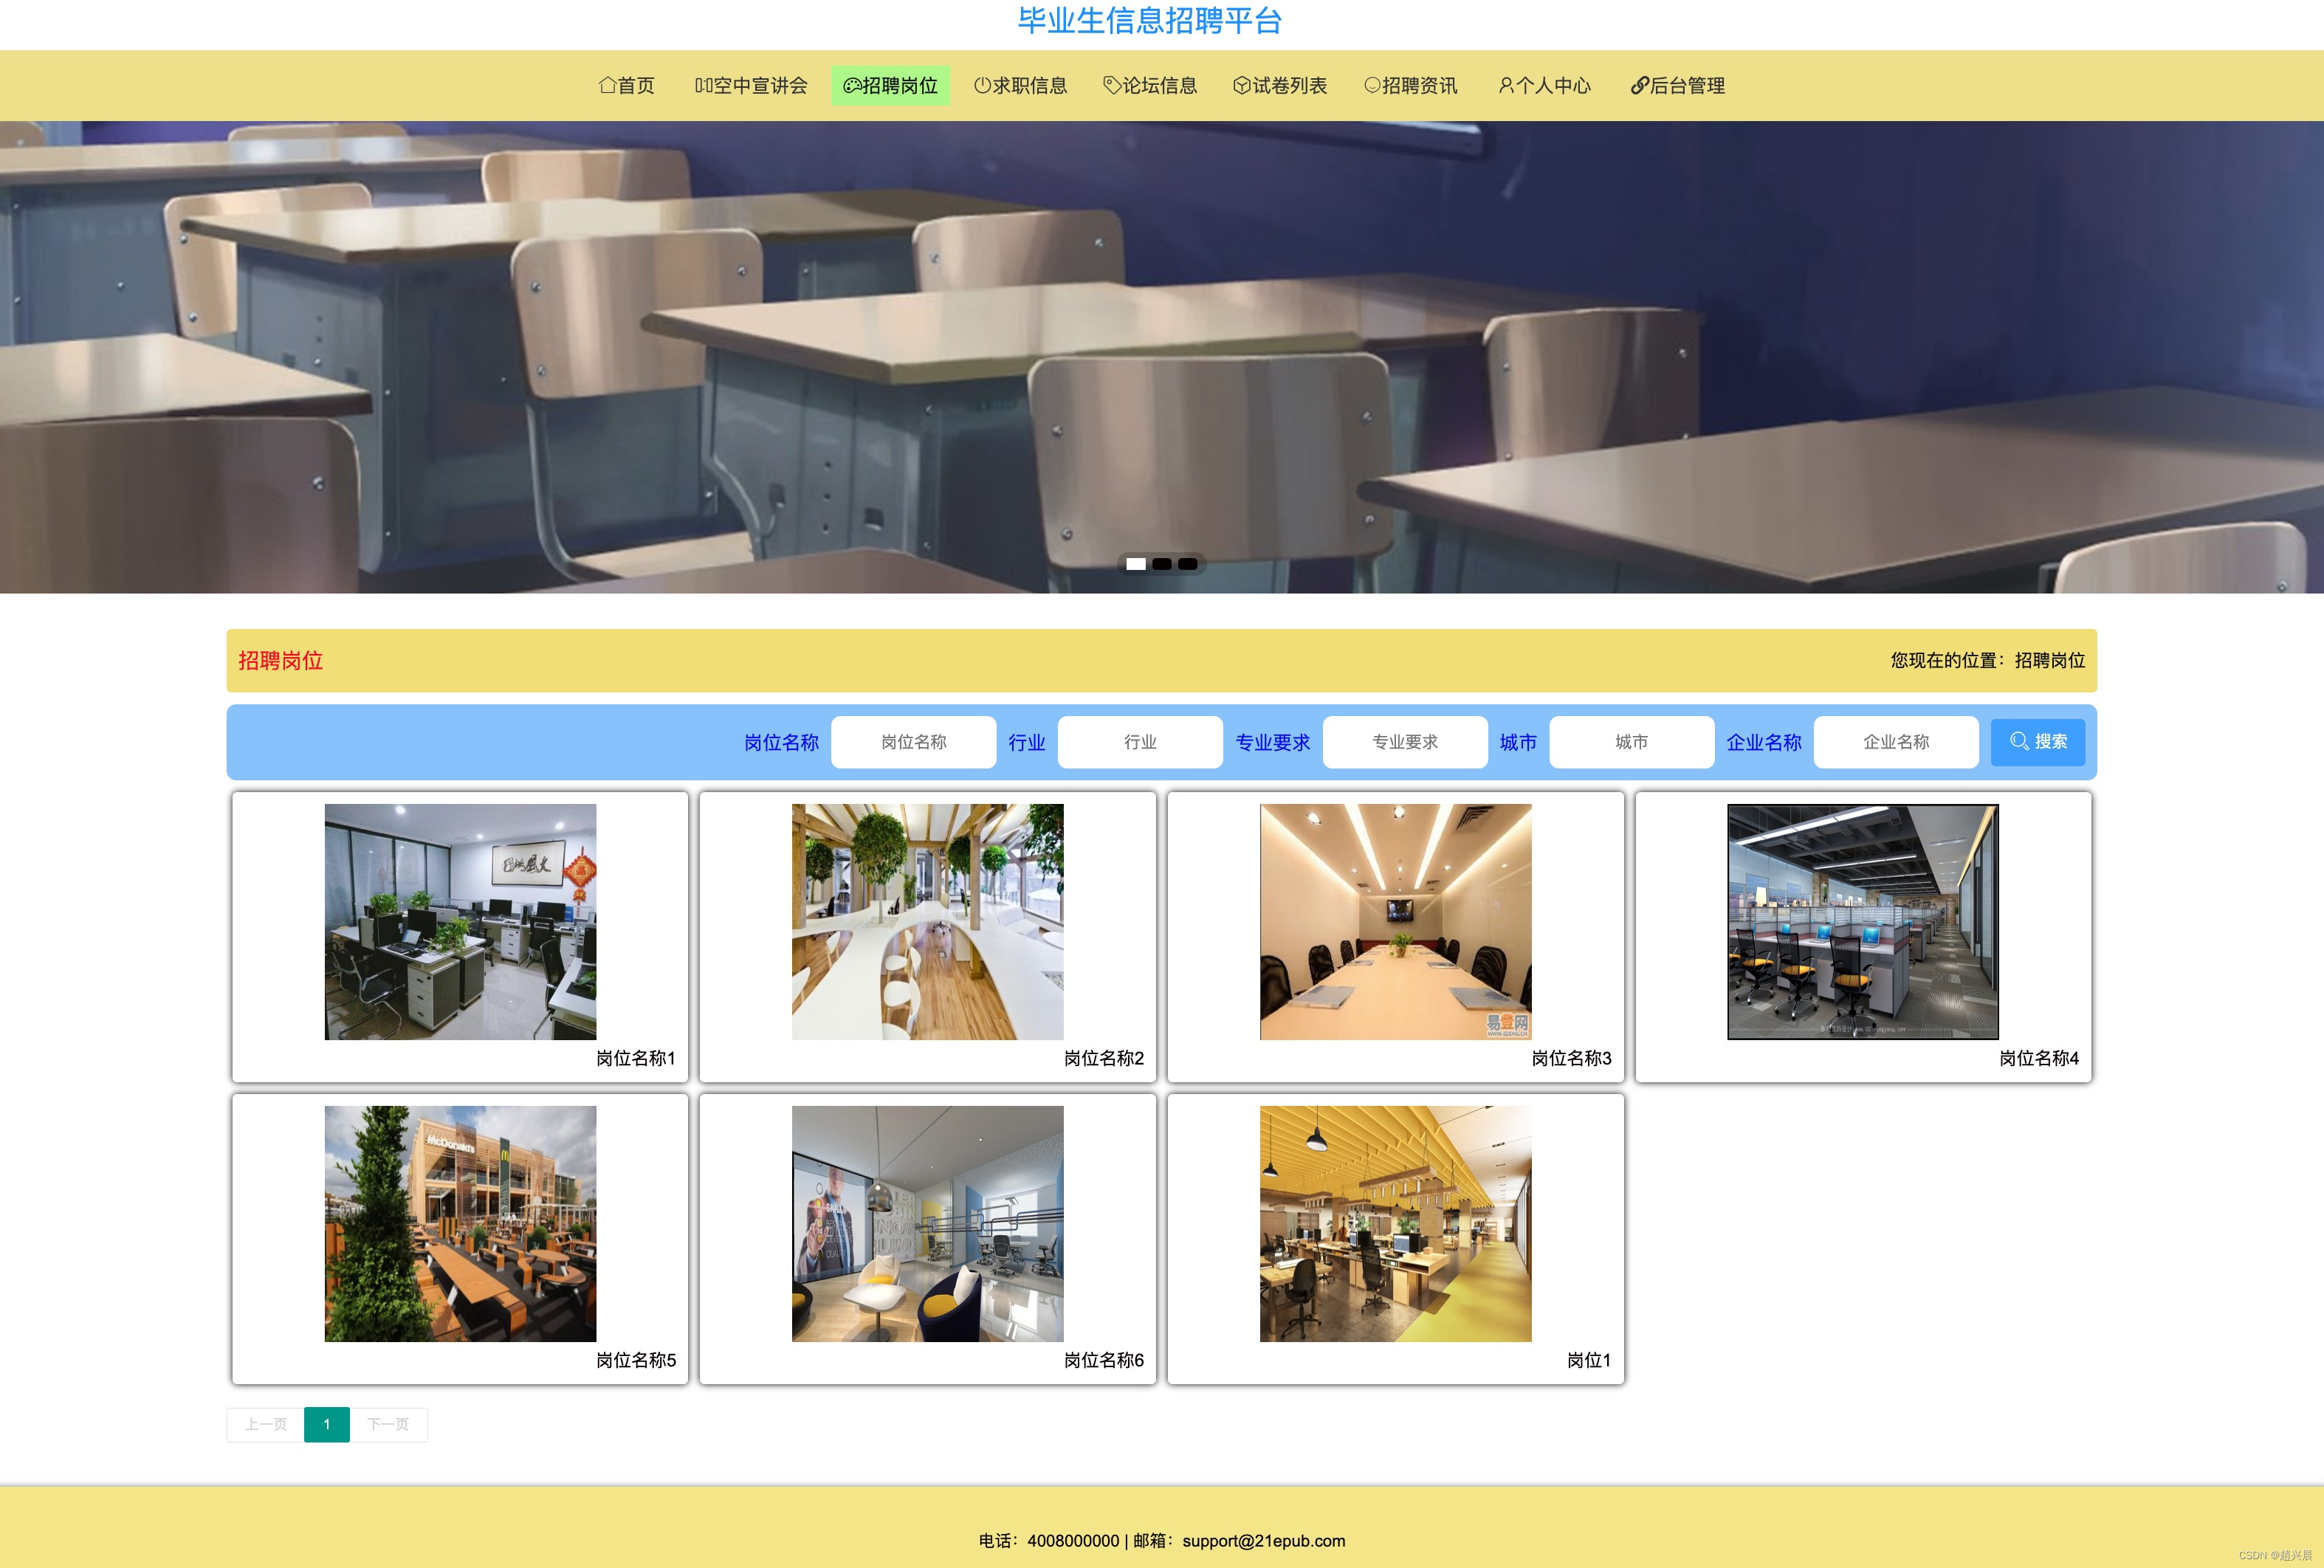Open the 岗位名称6 lounge thumbnail
The image size is (2324, 1568).
[928, 1224]
